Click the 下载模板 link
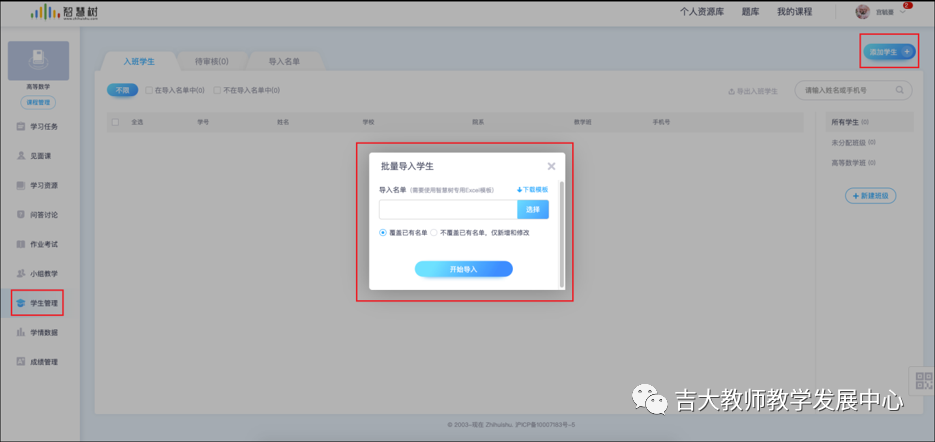Screen dimensions: 935x442 (x=532, y=190)
